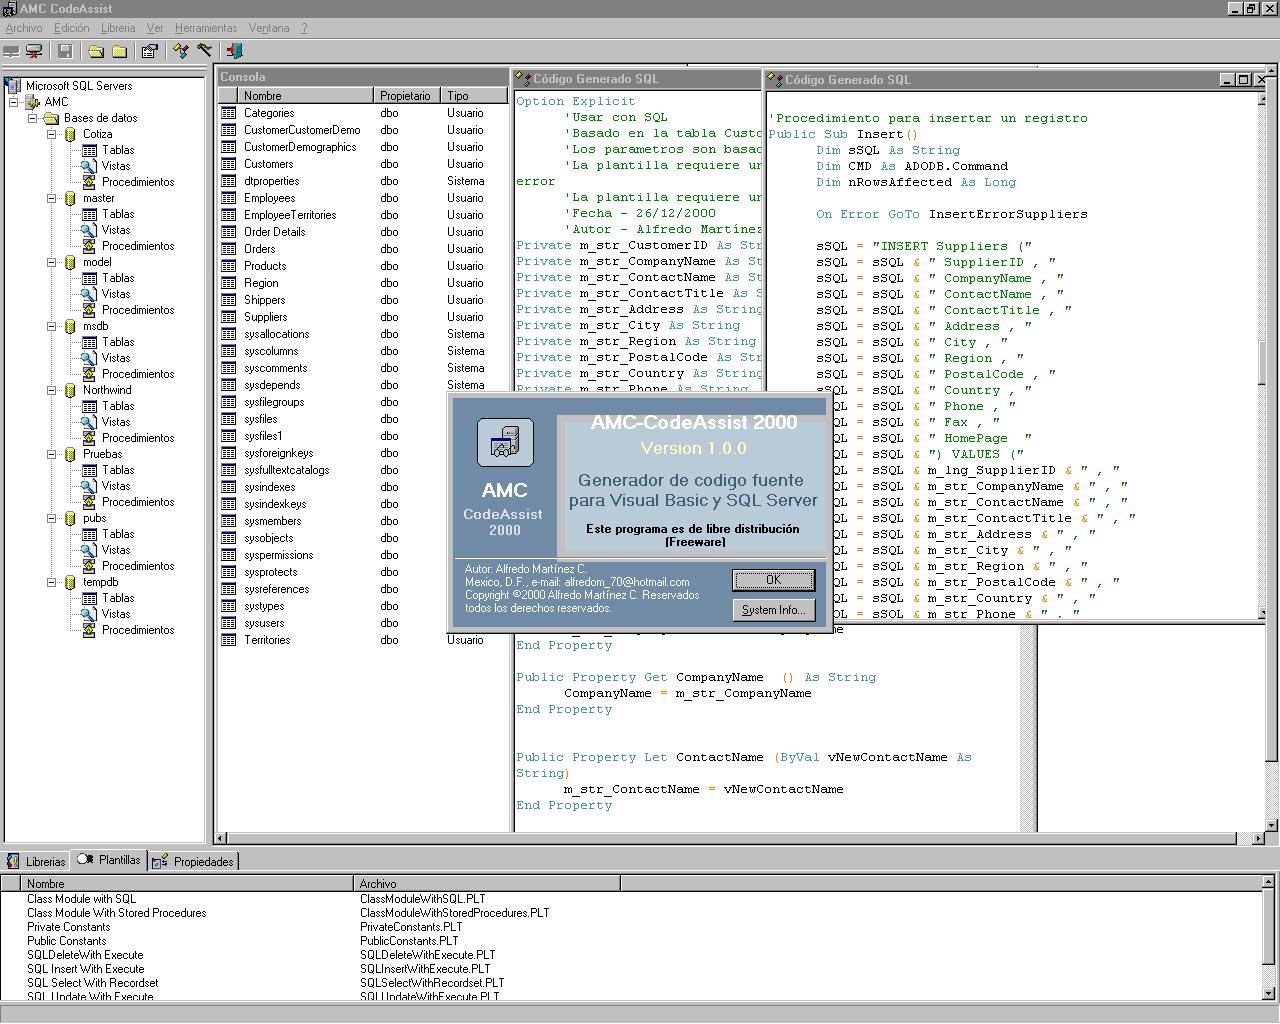
Task: Click the hammer tools toolbar icon
Action: click(204, 51)
